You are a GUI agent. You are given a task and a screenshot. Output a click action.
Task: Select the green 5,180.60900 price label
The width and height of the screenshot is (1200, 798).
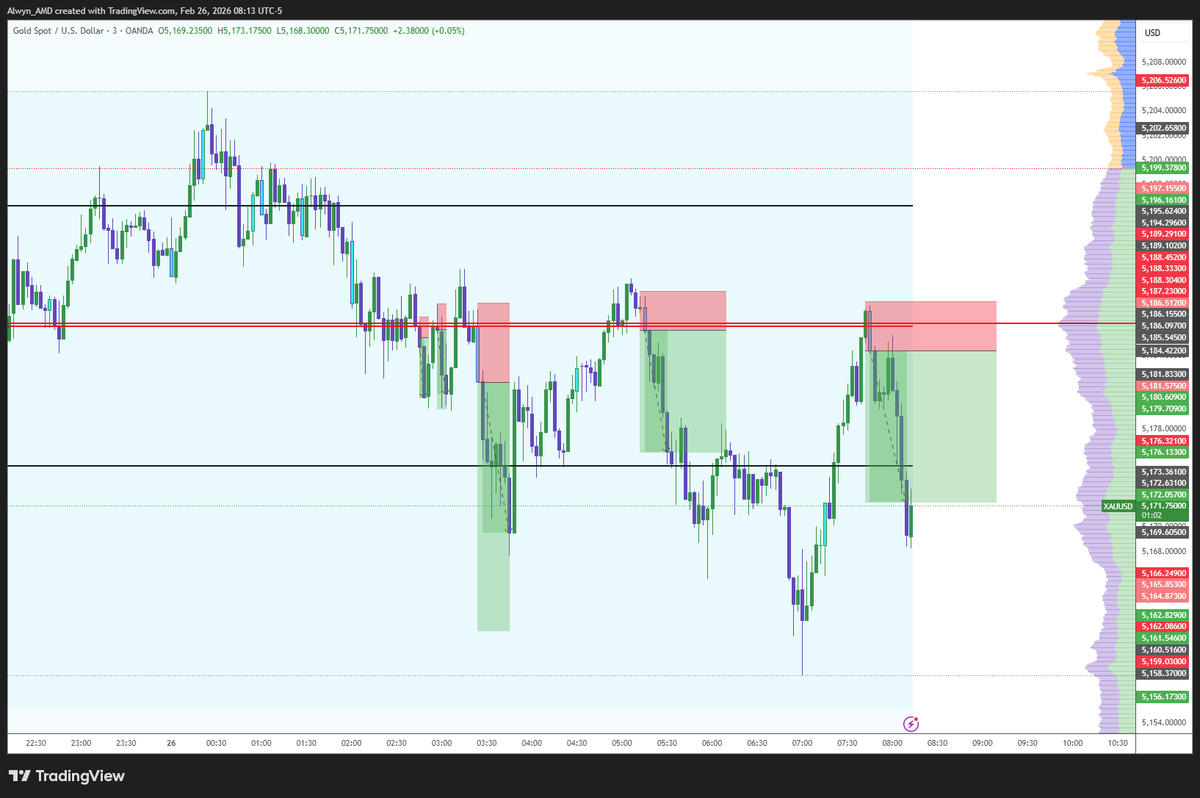(x=1163, y=396)
